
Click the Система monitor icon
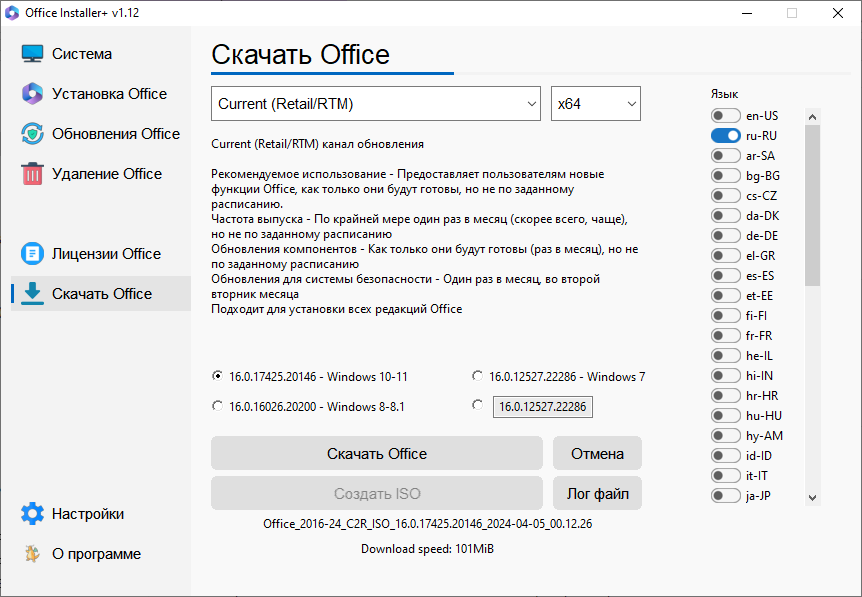(x=33, y=54)
